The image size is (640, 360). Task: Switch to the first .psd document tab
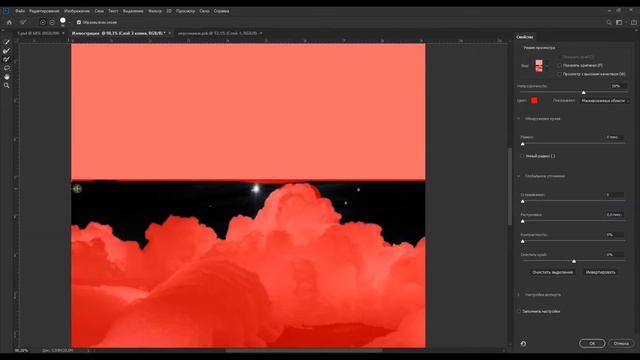[38, 33]
